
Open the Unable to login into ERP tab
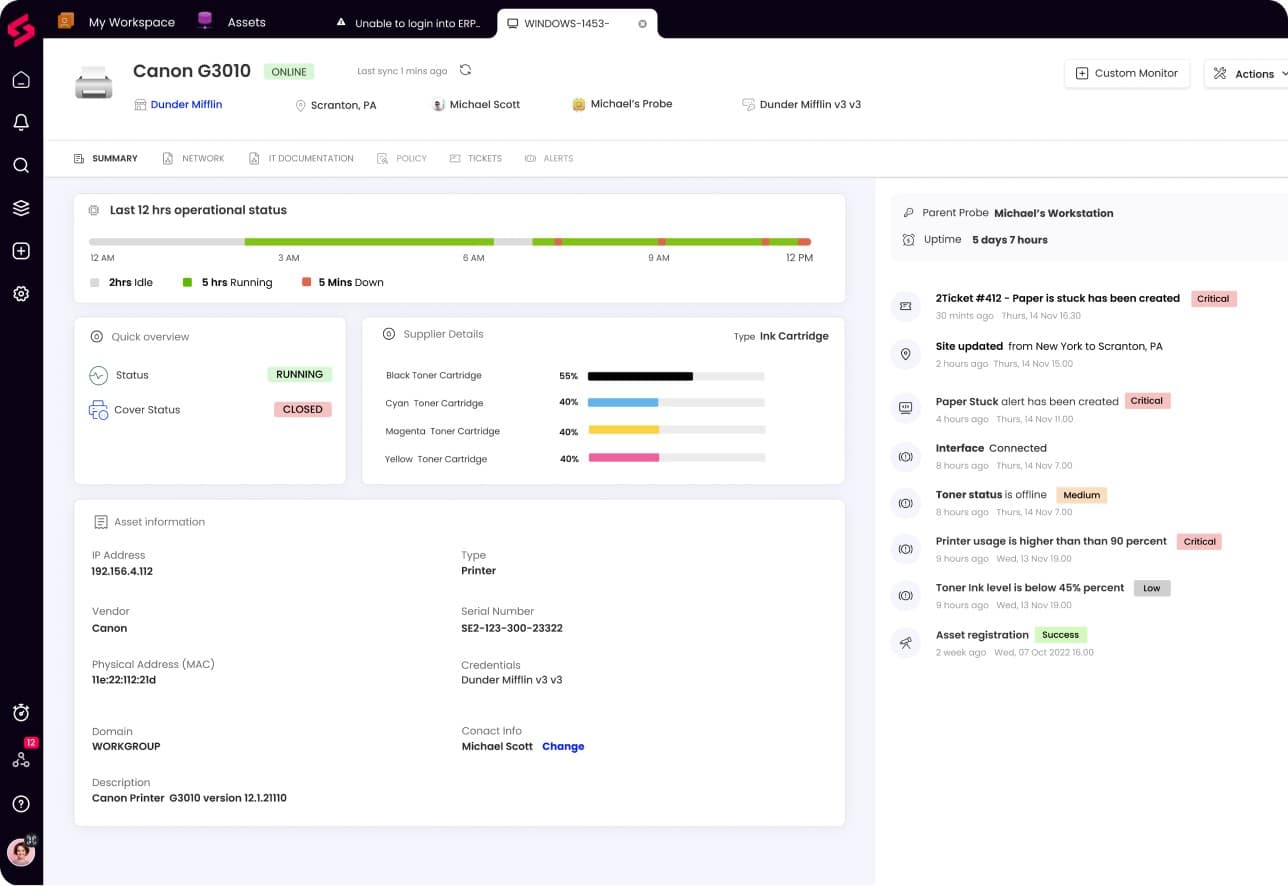click(x=408, y=23)
